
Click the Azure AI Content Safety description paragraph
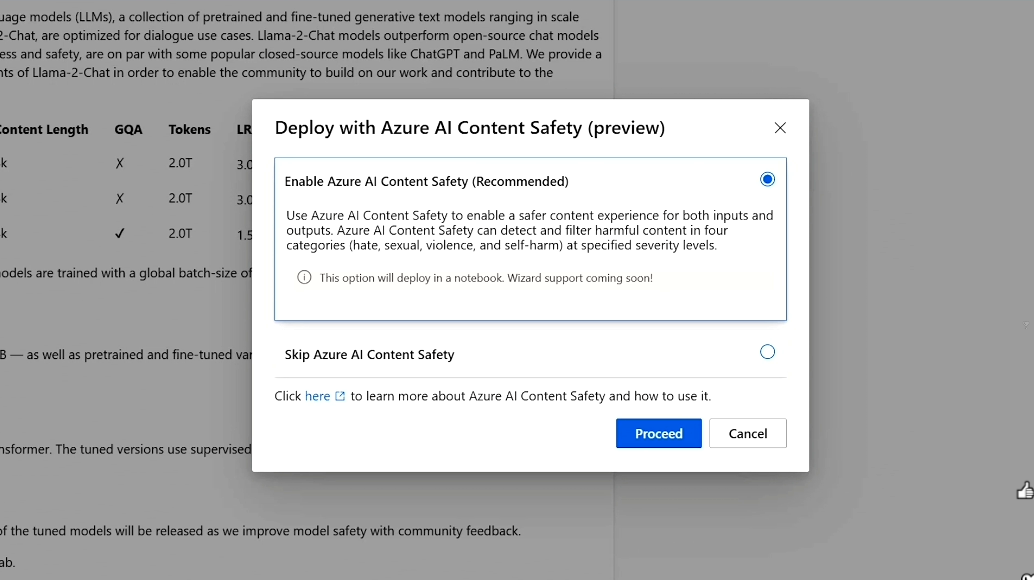click(529, 230)
